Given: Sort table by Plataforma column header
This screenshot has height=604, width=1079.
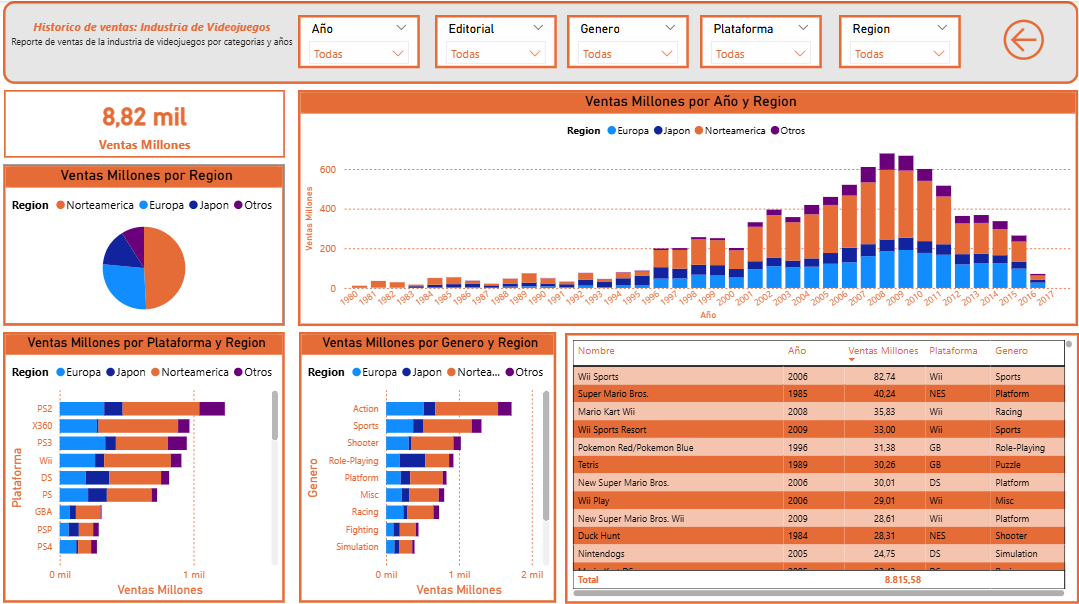Looking at the screenshot, I should click(x=953, y=351).
